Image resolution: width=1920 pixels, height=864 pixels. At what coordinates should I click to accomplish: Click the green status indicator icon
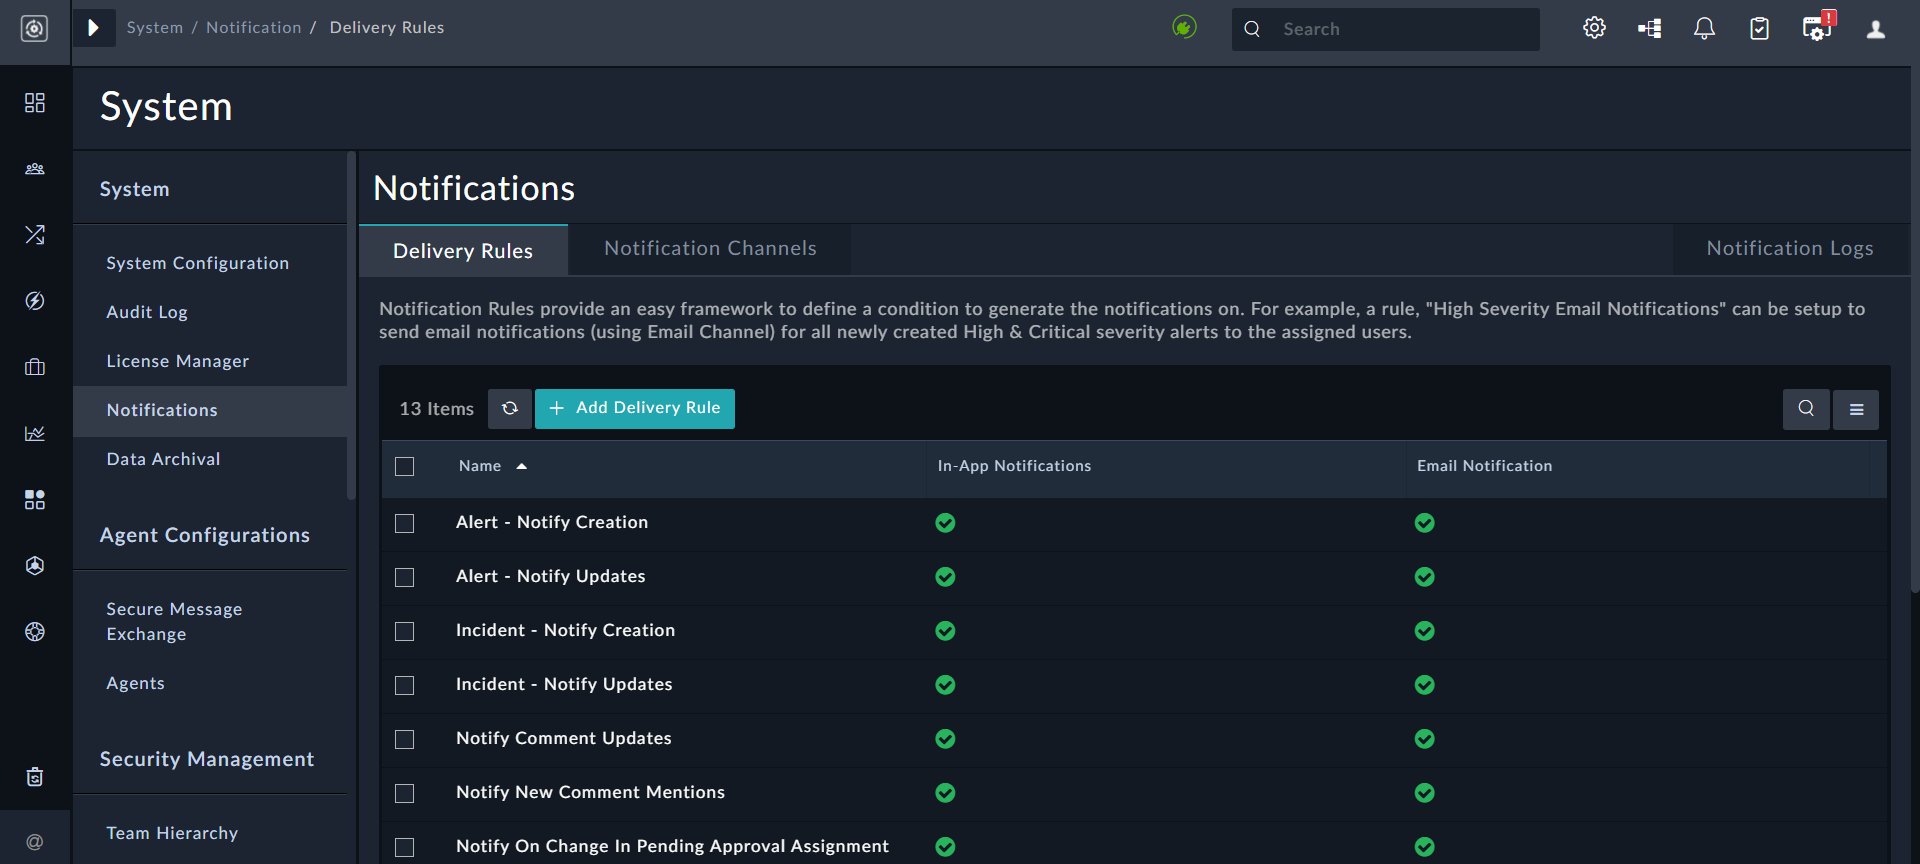coord(1184,27)
